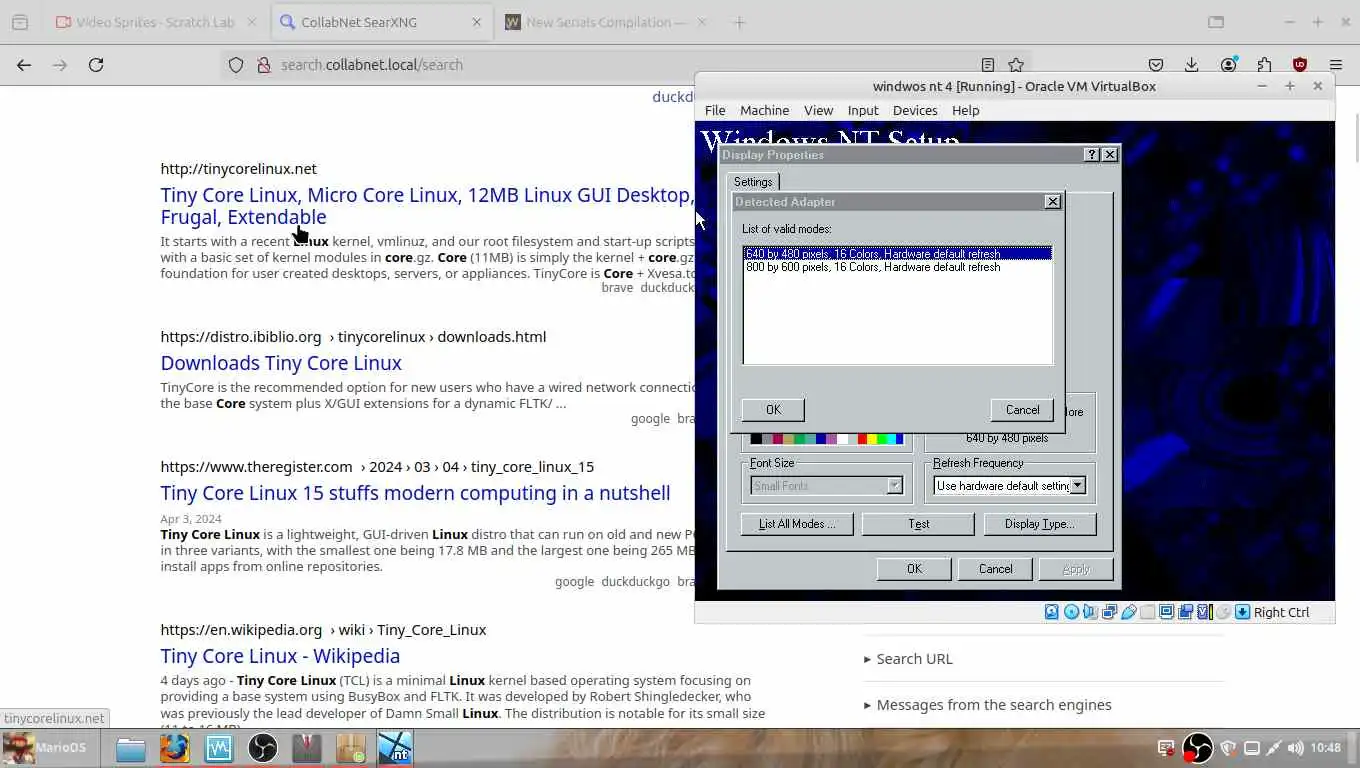1360x768 pixels.
Task: Open VirtualBox Help menu
Action: tap(966, 110)
